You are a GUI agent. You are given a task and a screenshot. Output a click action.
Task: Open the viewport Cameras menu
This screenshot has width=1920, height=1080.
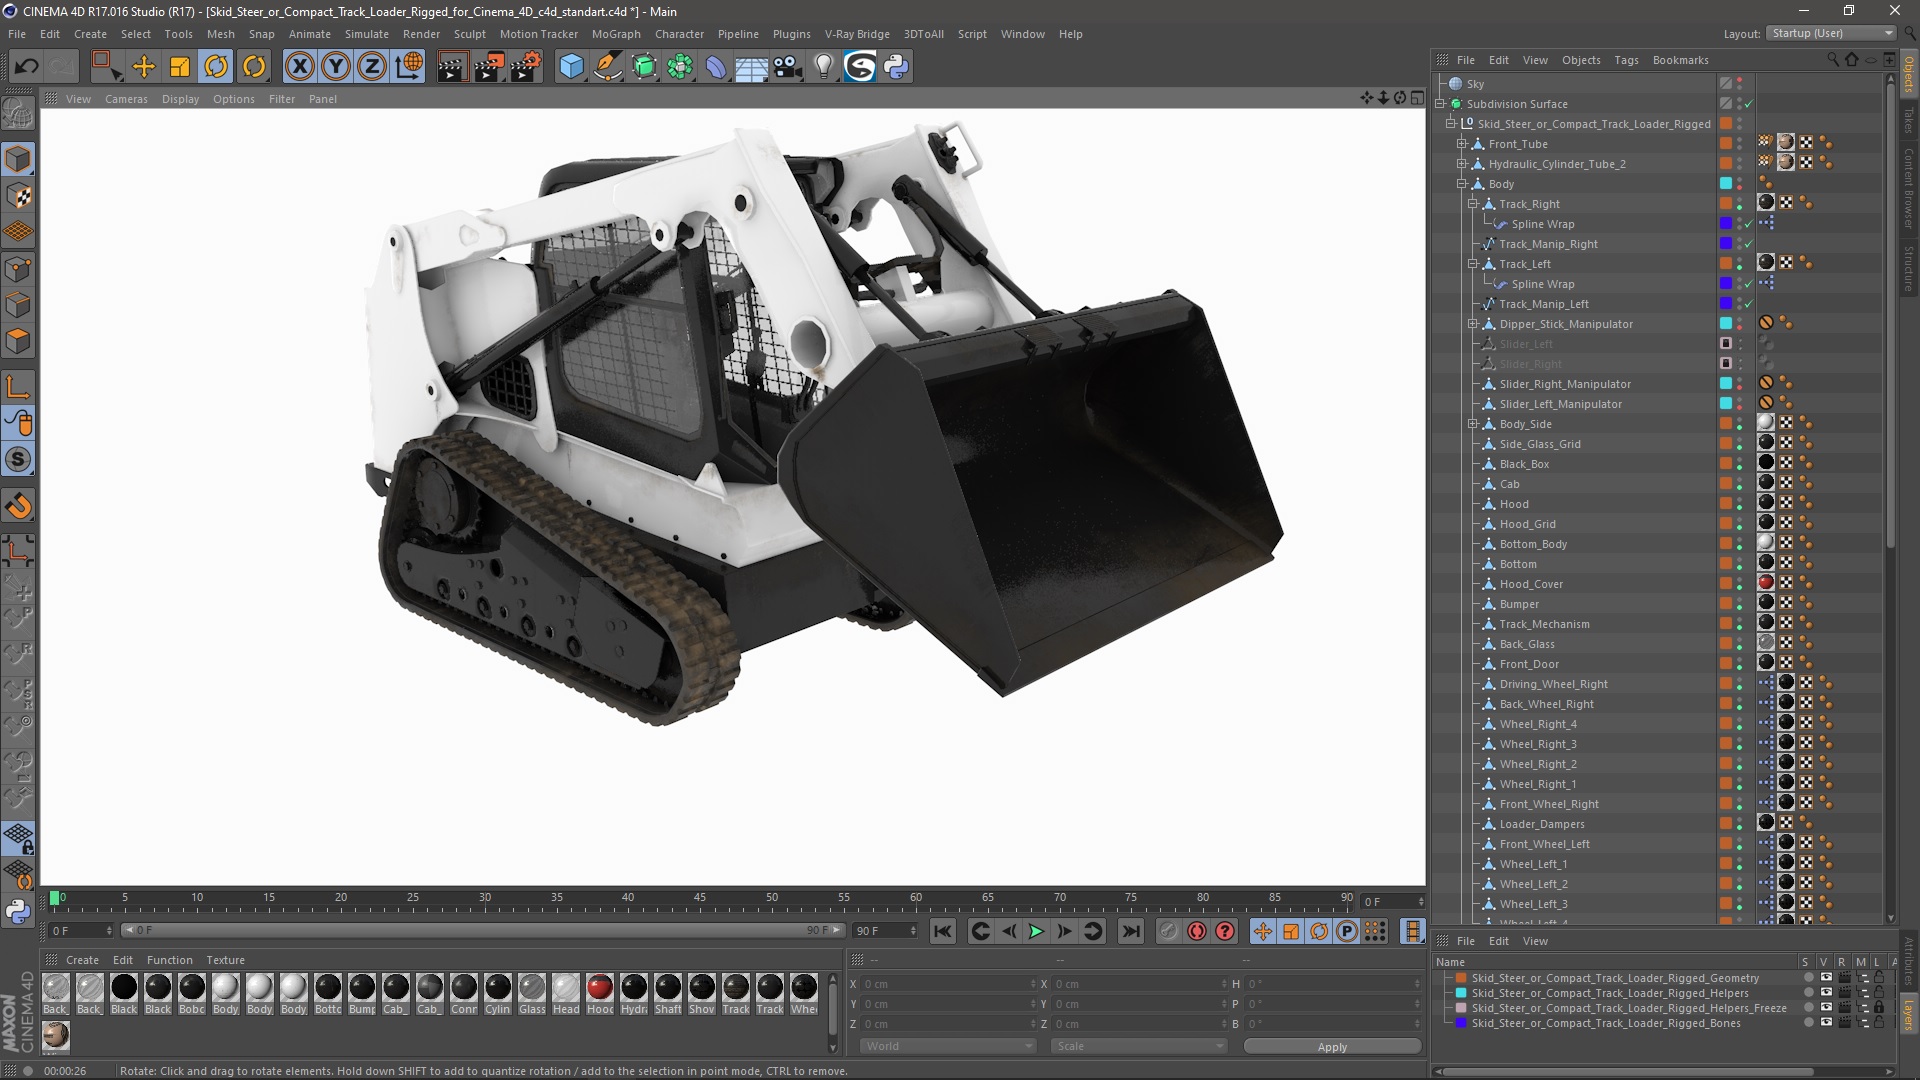(126, 99)
